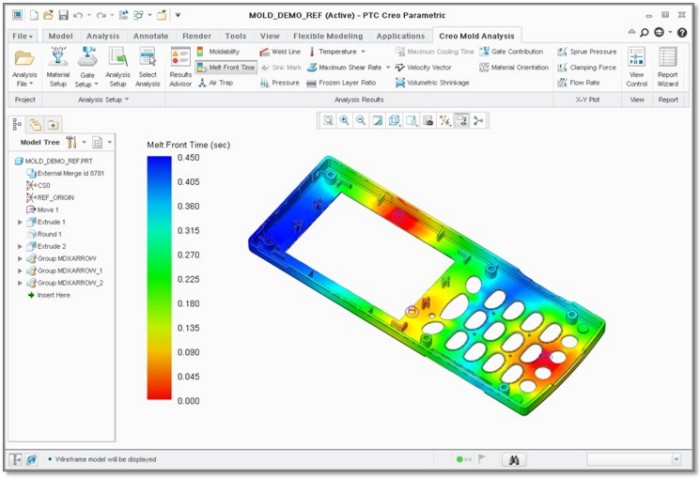
Task: Open Maximum Shear Rate dropdown arrow
Action: [388, 67]
